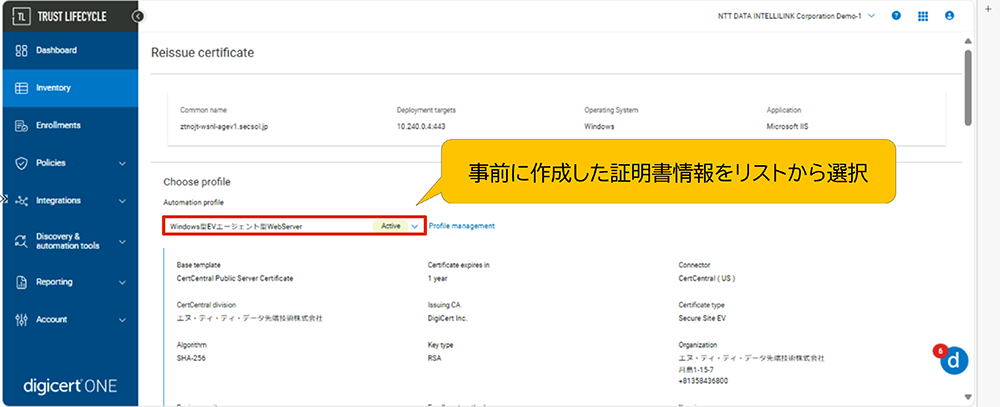Viewport: 1000px width, 407px height.
Task: Click deployment target 10.240.0.4:443
Action: (420, 127)
